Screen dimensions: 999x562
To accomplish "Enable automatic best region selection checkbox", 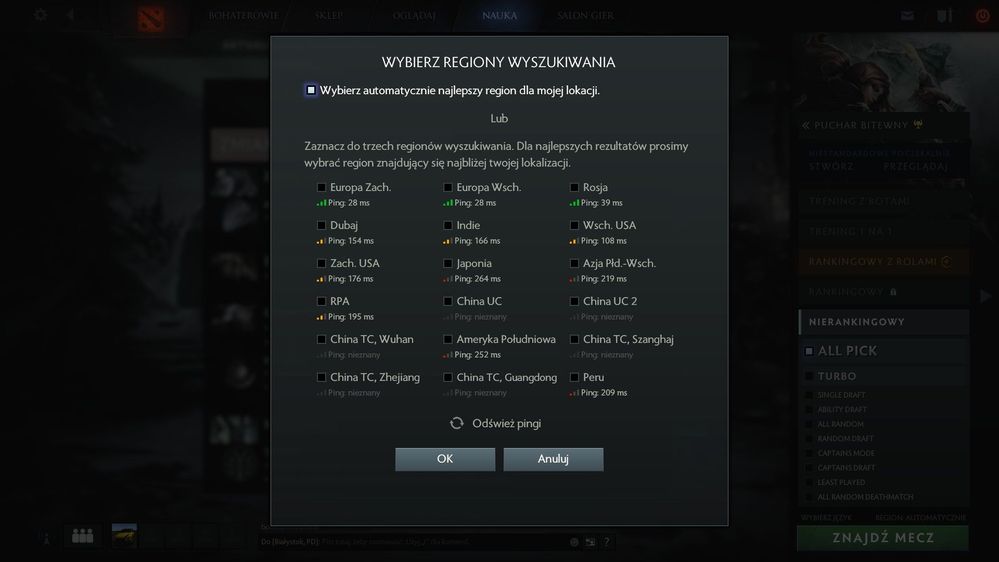I will coord(311,90).
